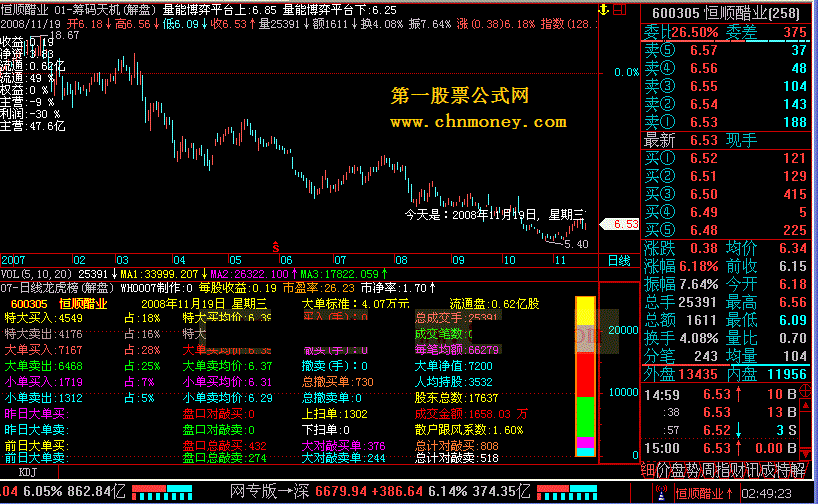
Task: Open the 成 tab under the quote panel
Action: click(768, 470)
